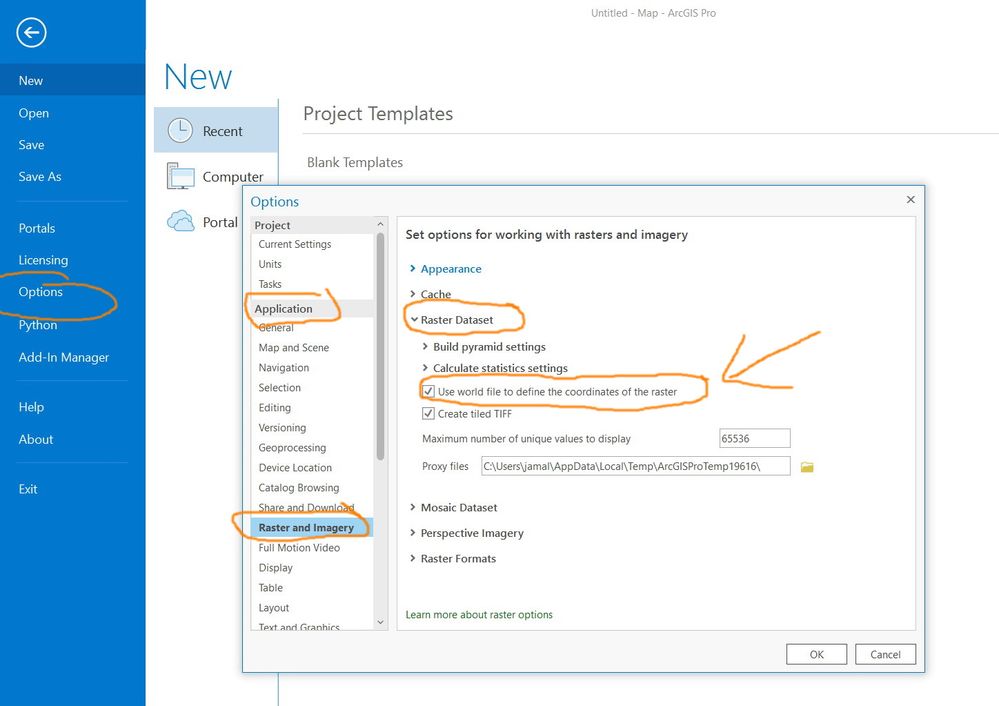Viewport: 999px width, 706px height.
Task: Open the Licensing menu item
Action: (x=43, y=260)
